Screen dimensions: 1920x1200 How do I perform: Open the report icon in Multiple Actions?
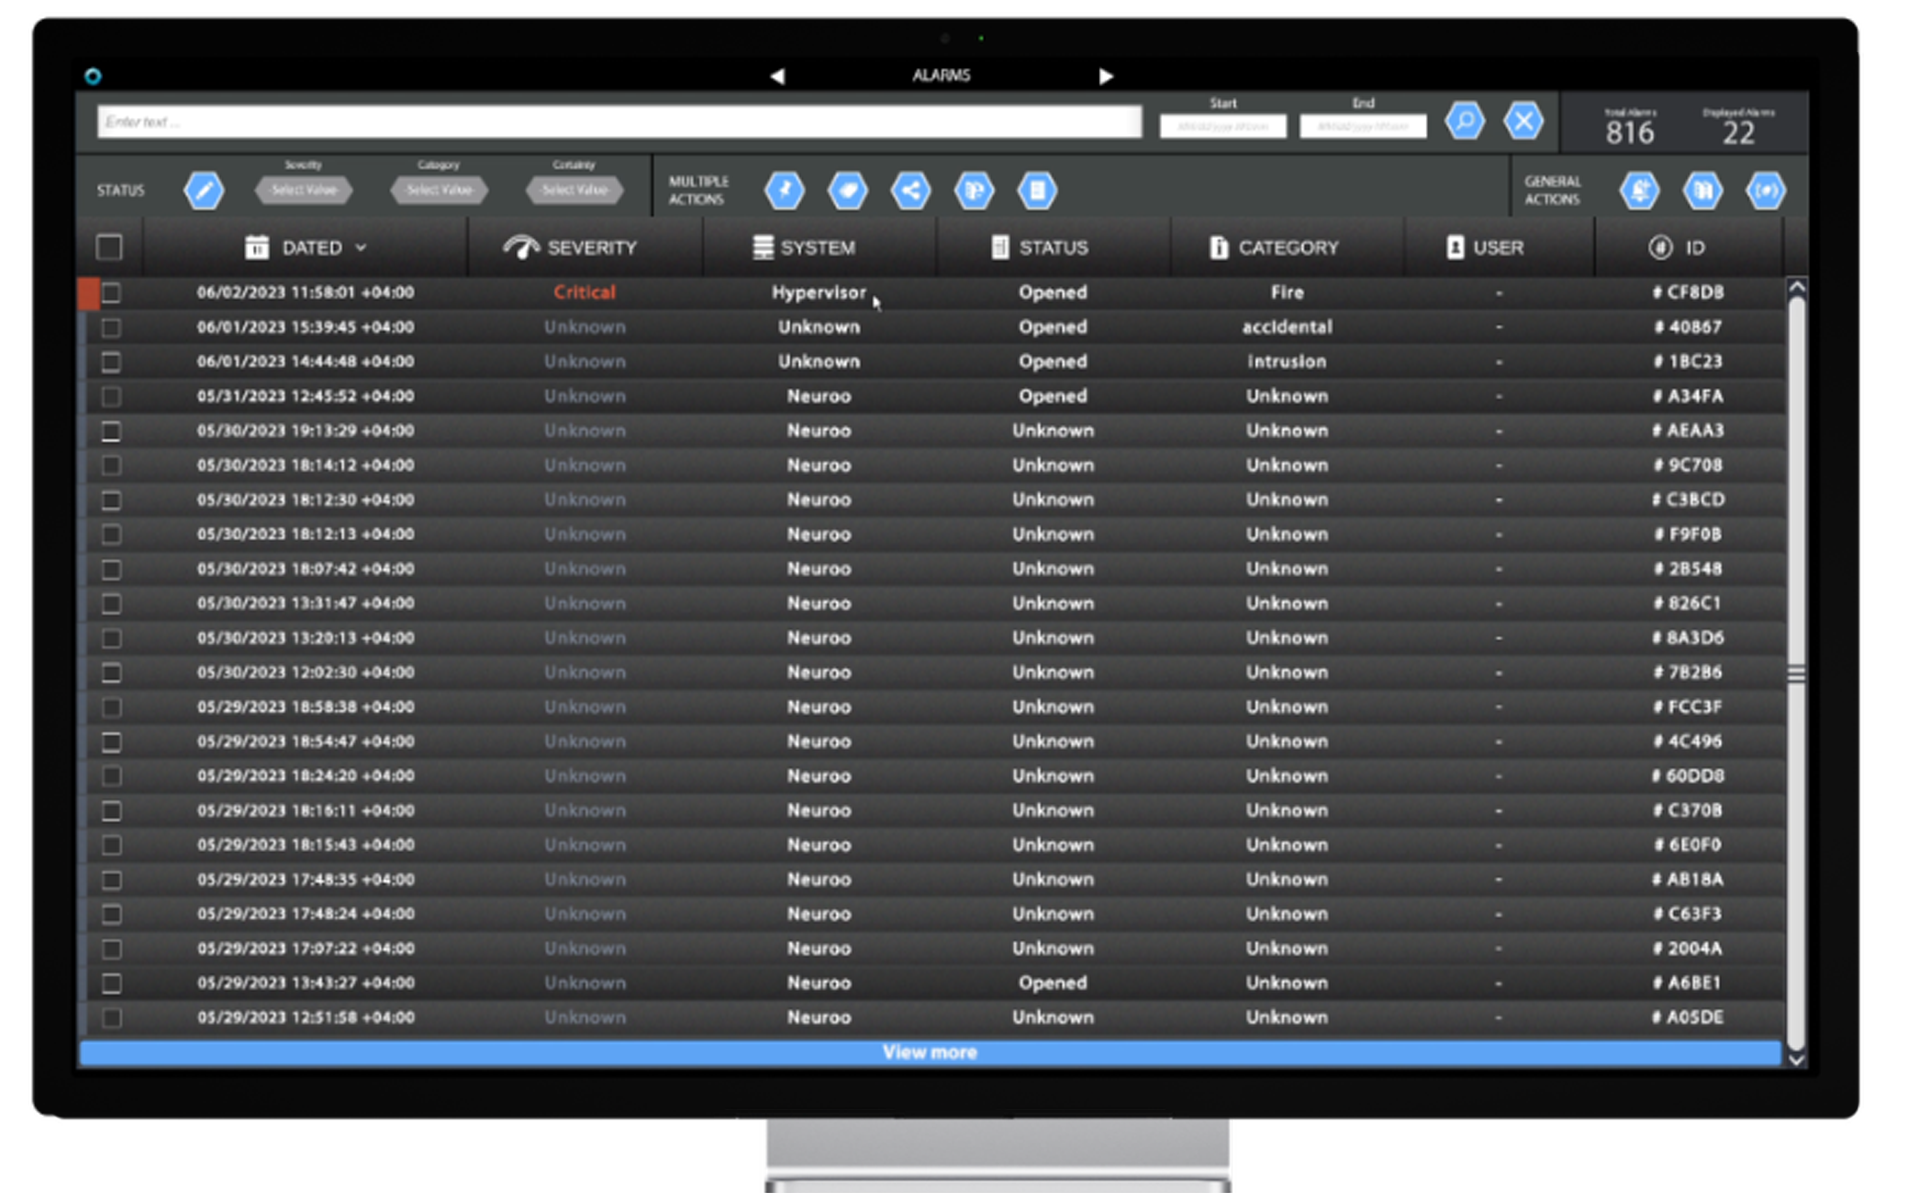click(1037, 191)
